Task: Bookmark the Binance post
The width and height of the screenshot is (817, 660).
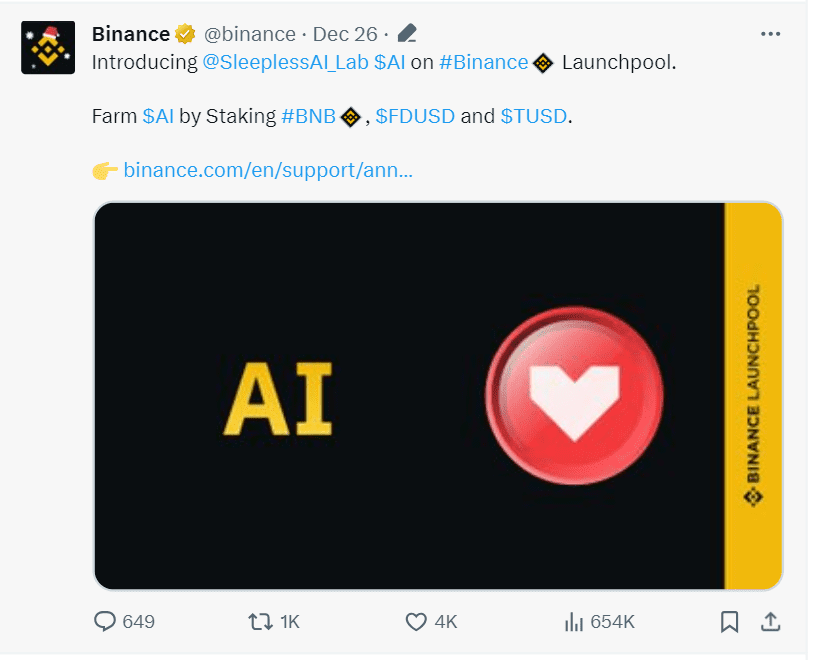Action: (729, 621)
